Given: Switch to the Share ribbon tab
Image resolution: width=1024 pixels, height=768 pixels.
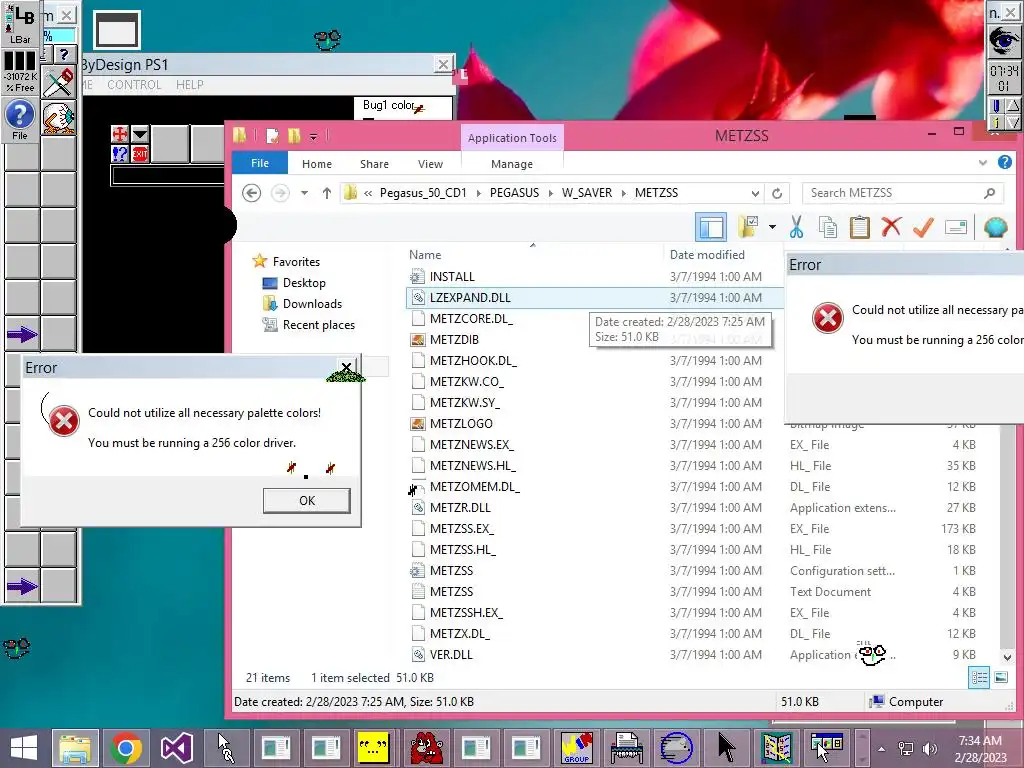Looking at the screenshot, I should 374,164.
